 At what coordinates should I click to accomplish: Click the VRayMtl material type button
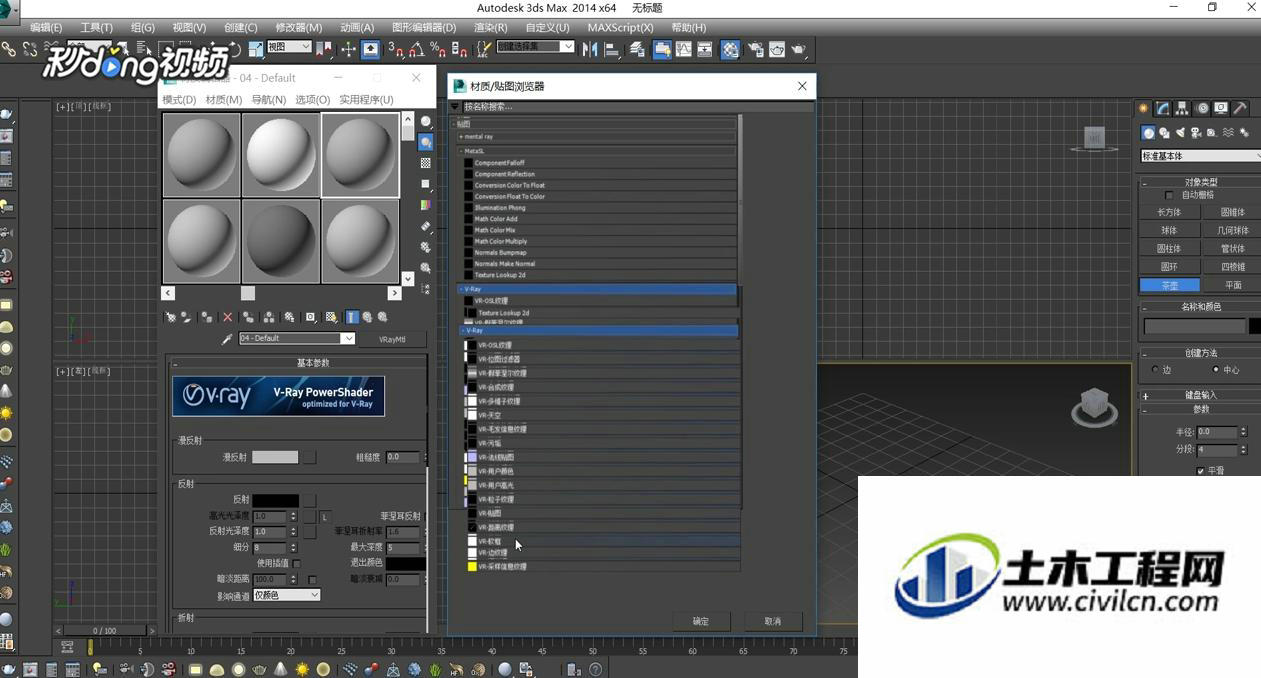click(x=392, y=339)
